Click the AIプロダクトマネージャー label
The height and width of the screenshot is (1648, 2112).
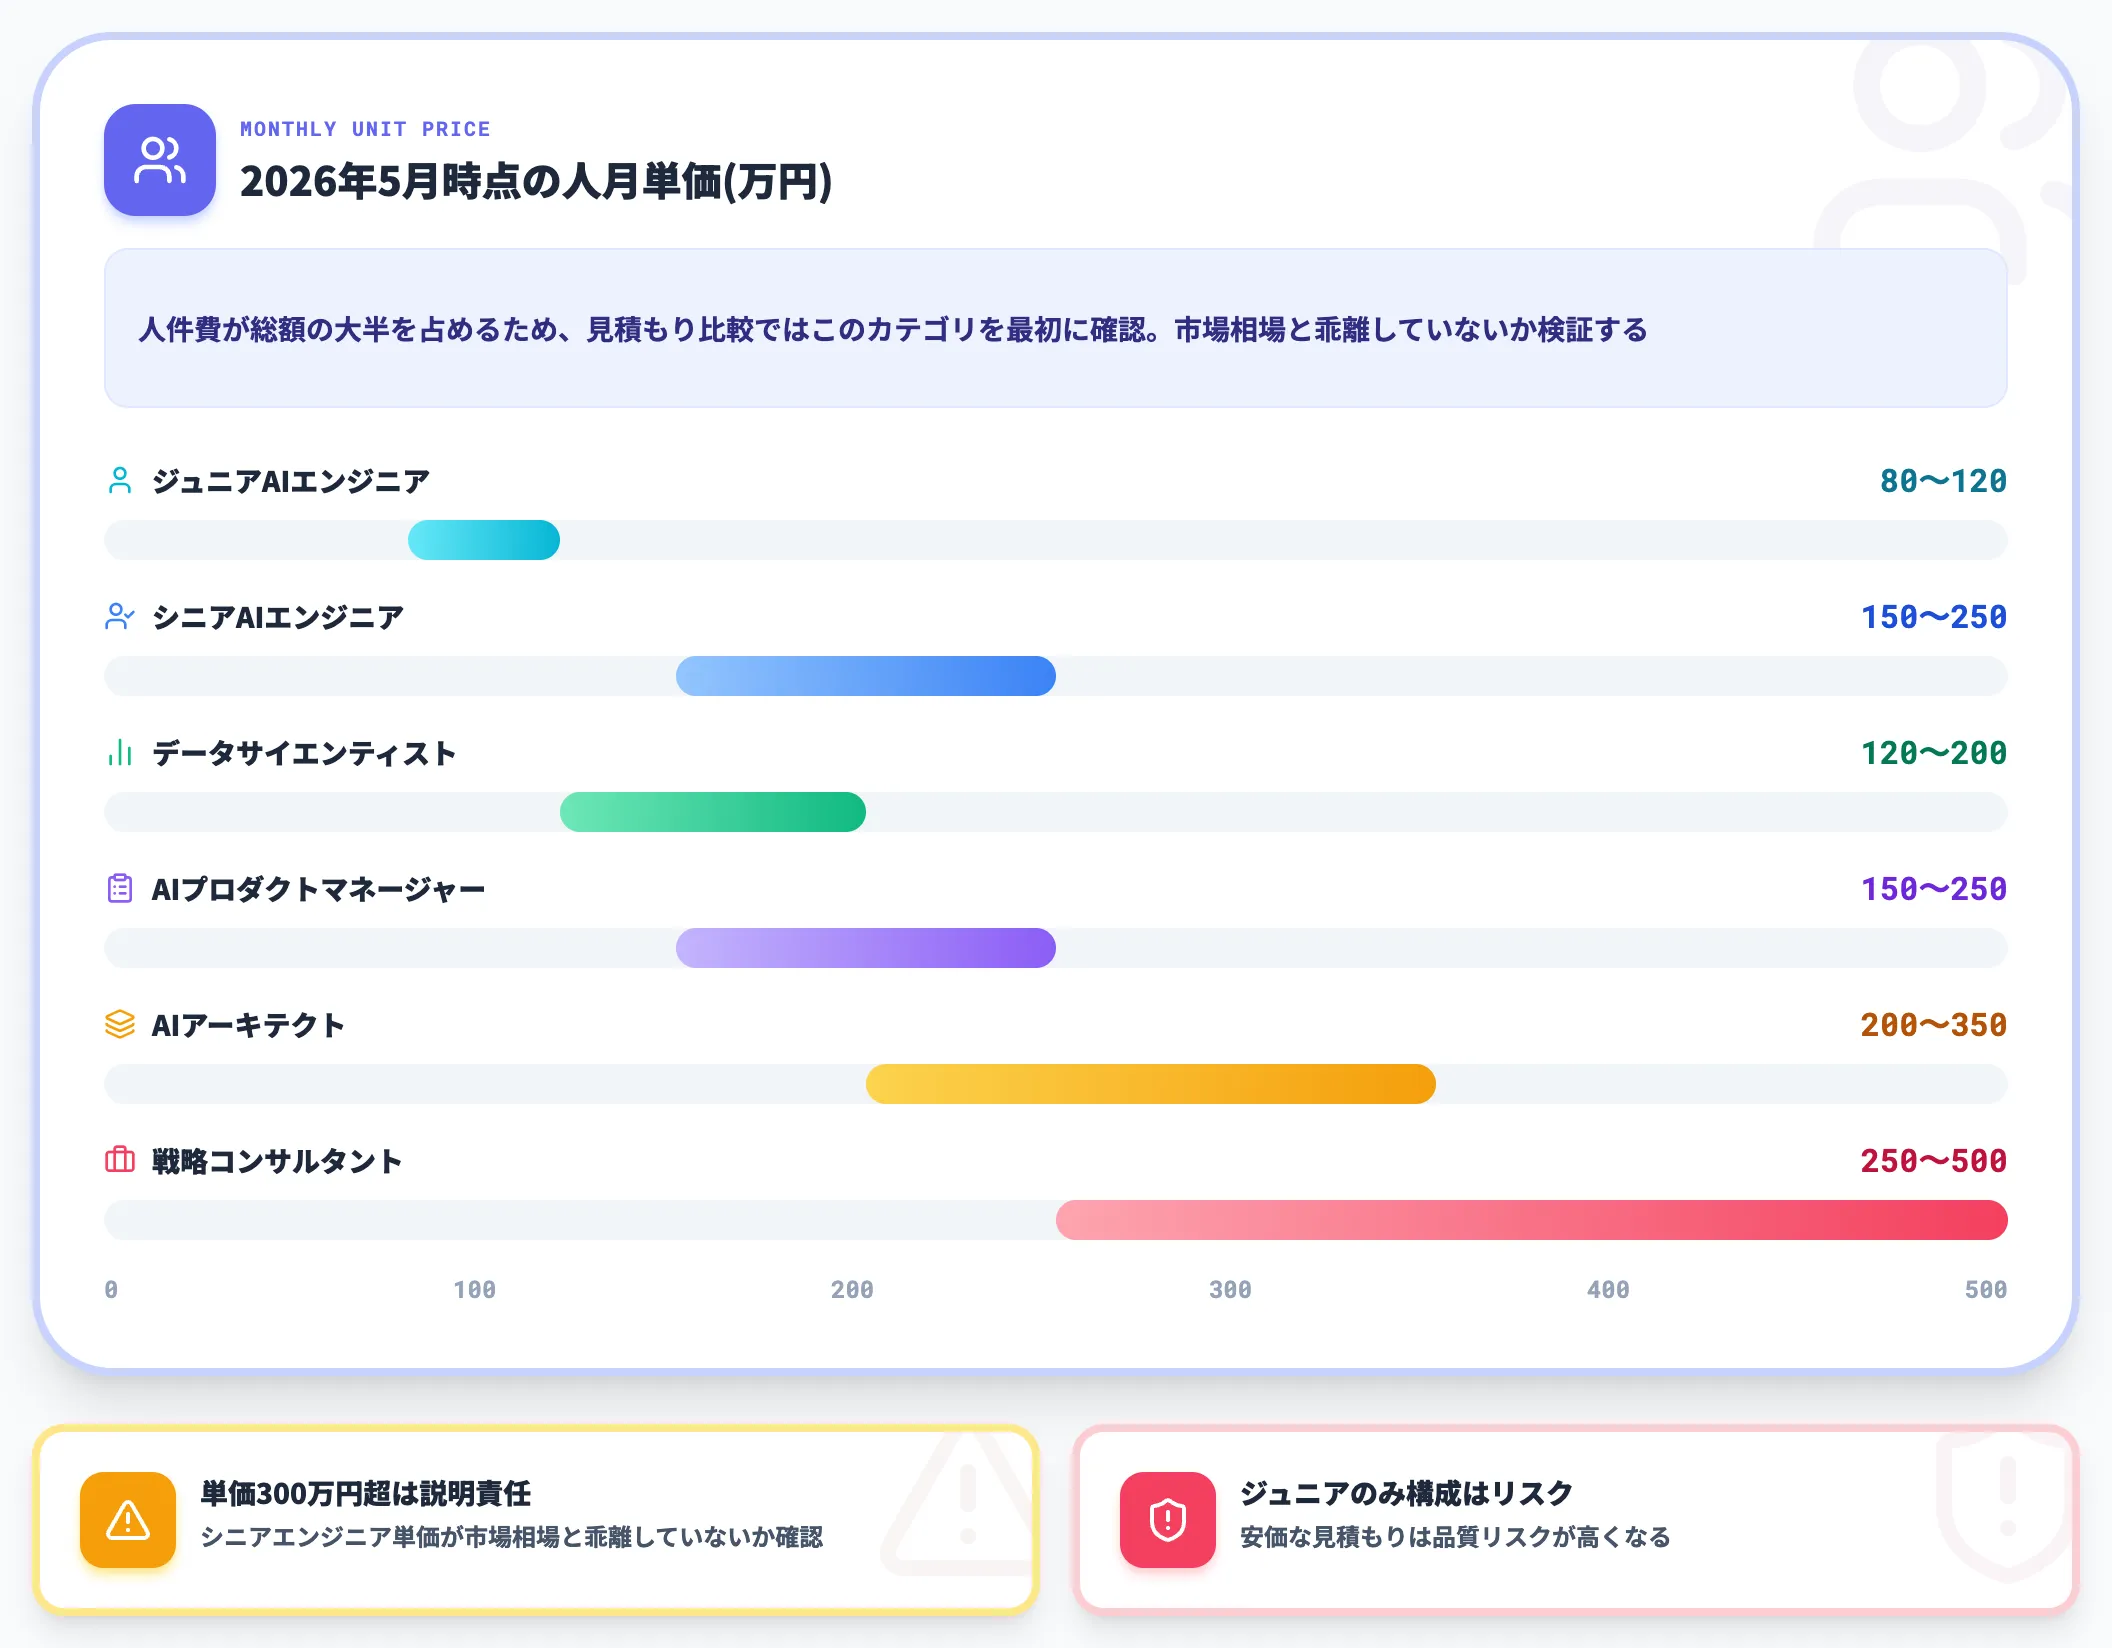[318, 889]
